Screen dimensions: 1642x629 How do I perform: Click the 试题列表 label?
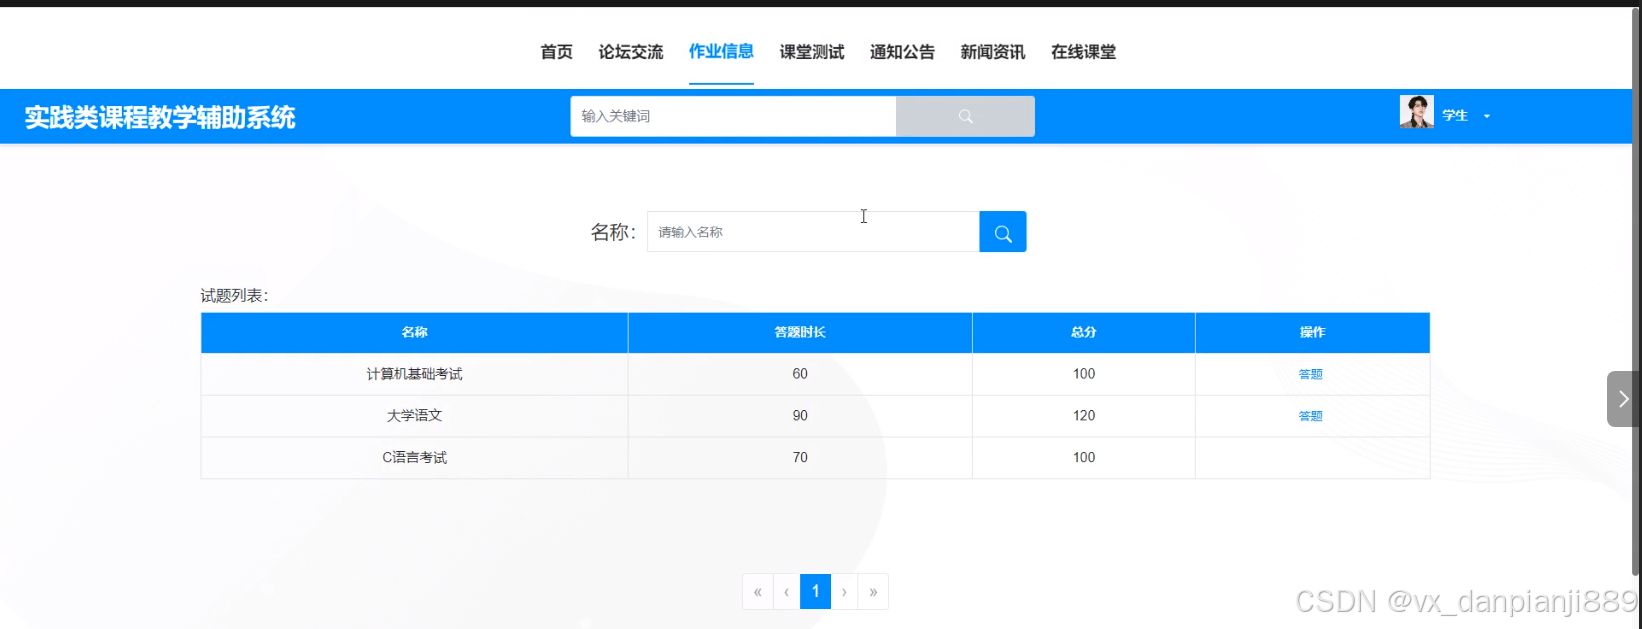click(x=234, y=296)
